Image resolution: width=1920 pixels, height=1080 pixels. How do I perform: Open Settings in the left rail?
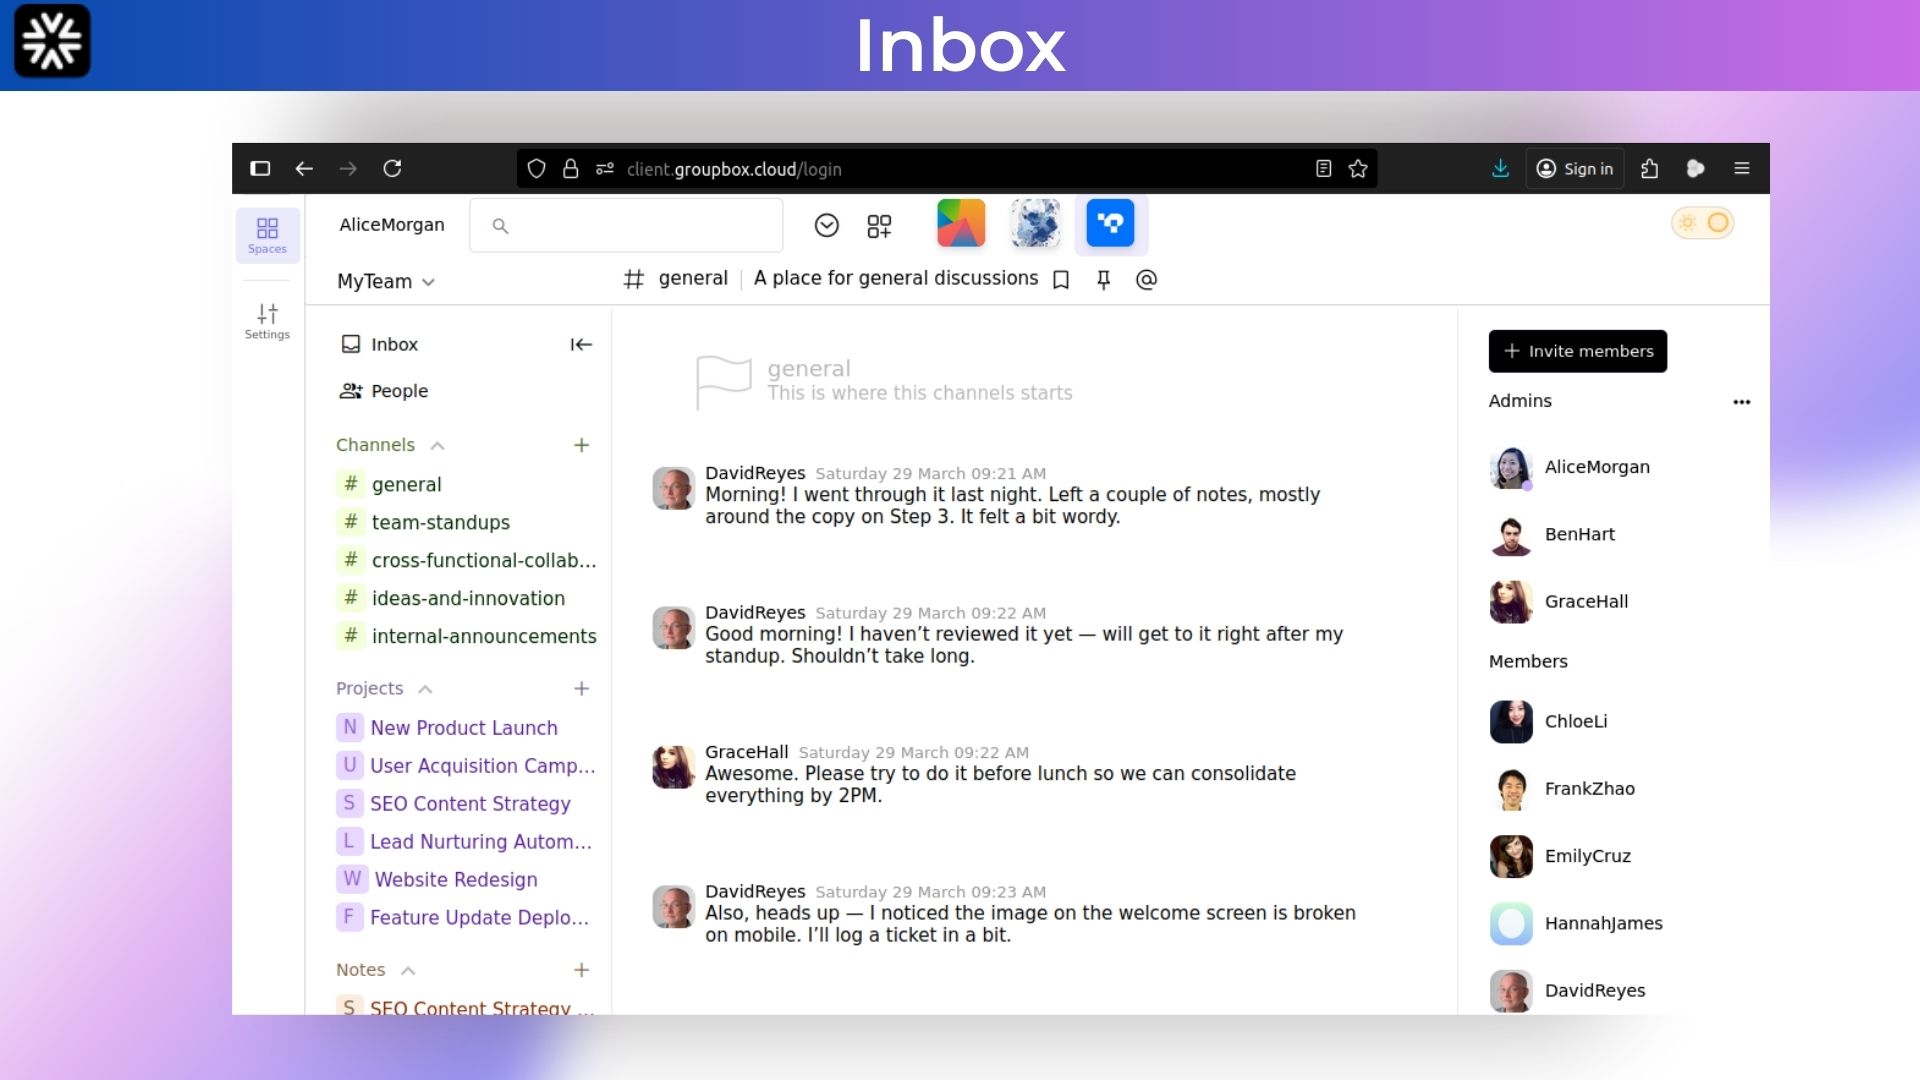click(267, 321)
